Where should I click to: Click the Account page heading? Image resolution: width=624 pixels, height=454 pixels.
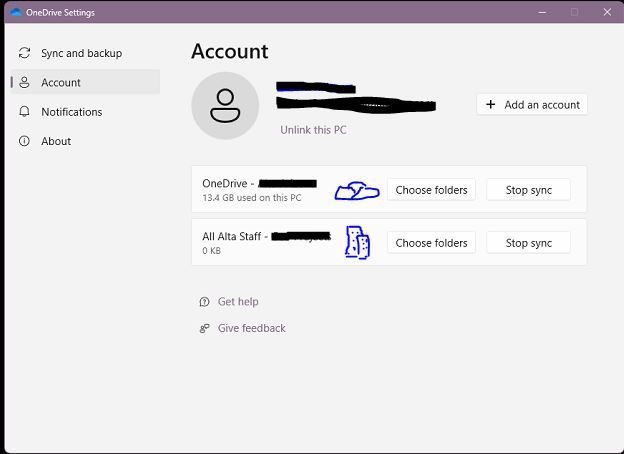[230, 51]
